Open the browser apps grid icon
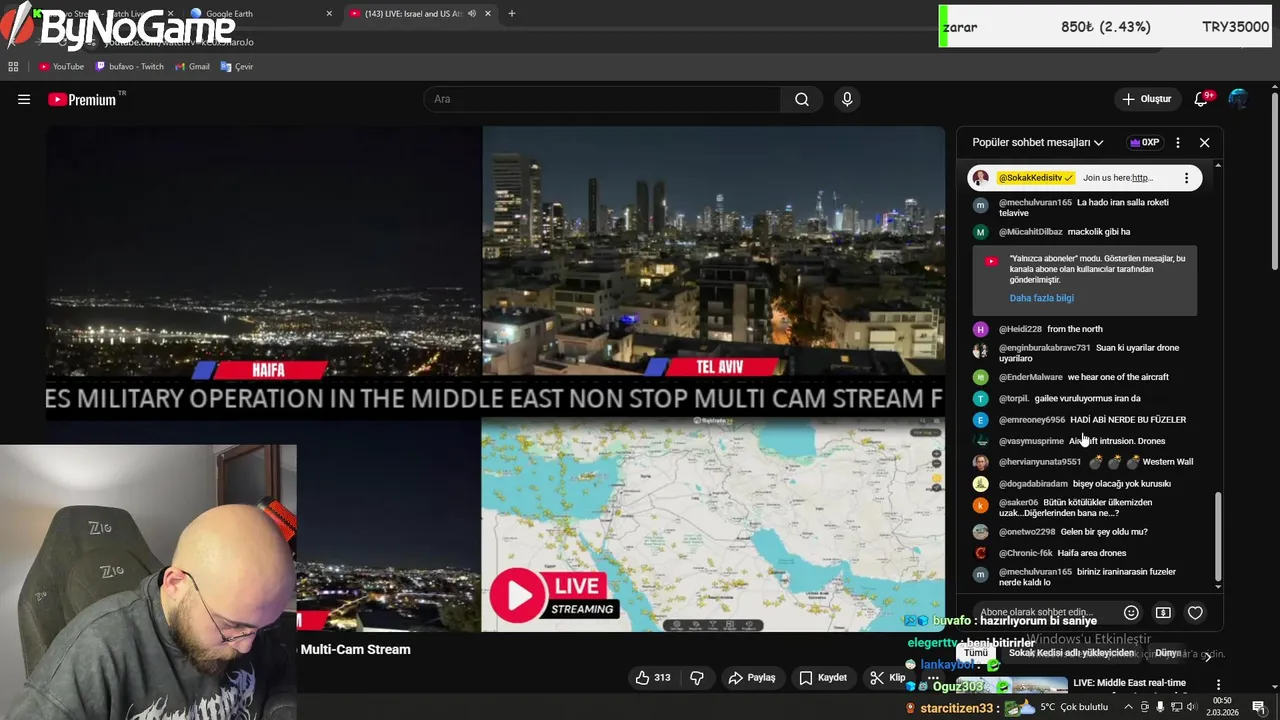The height and width of the screenshot is (720, 1280). [13, 67]
